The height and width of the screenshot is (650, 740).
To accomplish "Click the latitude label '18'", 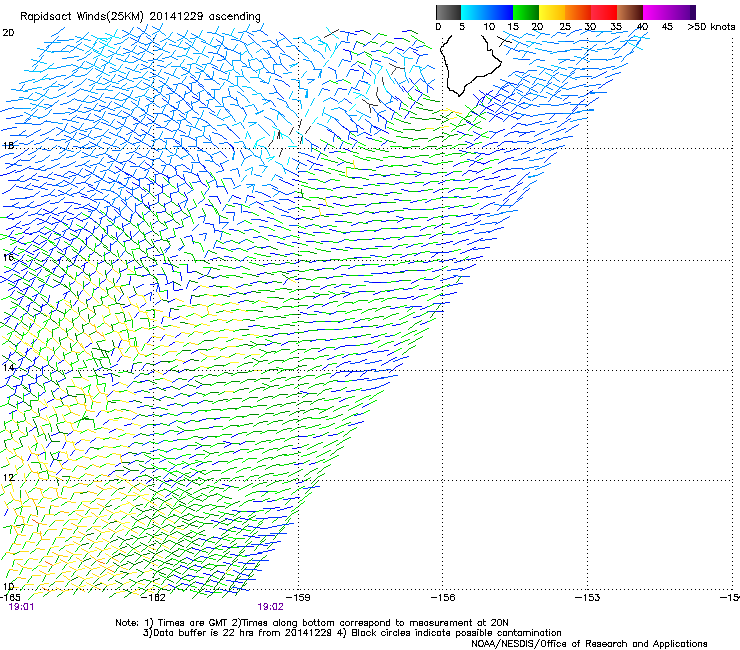I will (8, 145).
